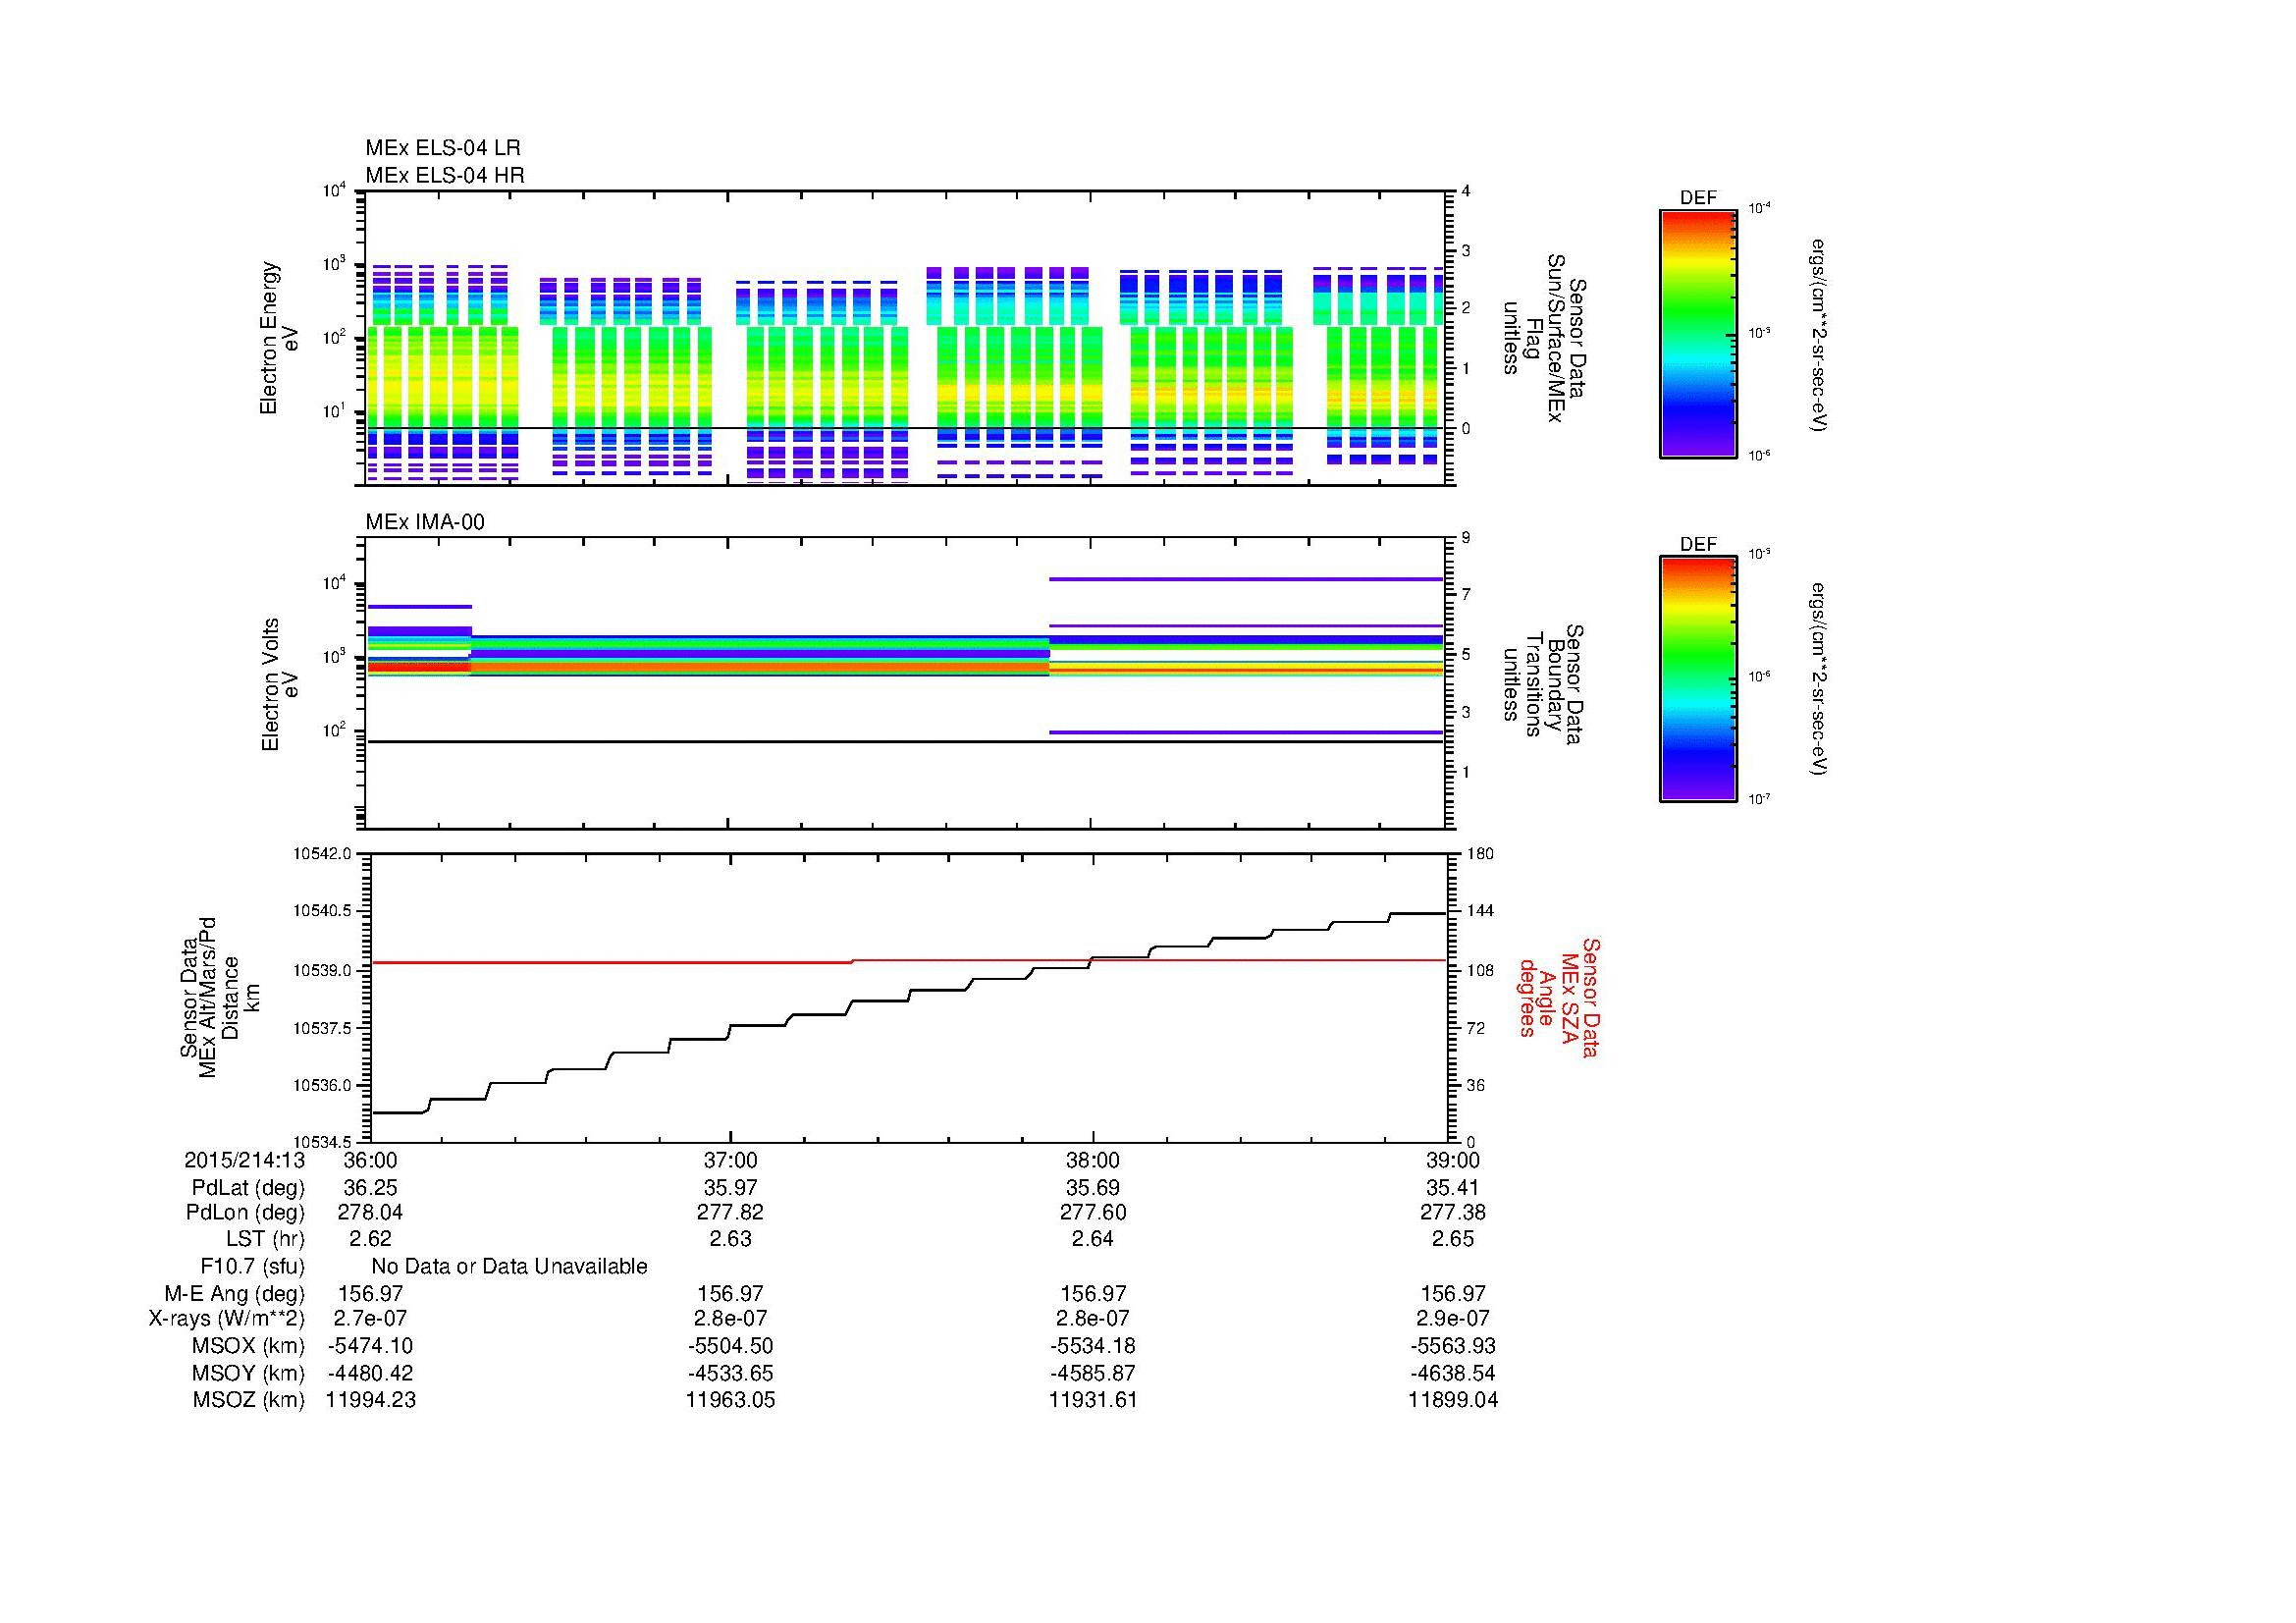
Task: Click 'No Data or Data Unavailable' text
Action: (x=509, y=1267)
